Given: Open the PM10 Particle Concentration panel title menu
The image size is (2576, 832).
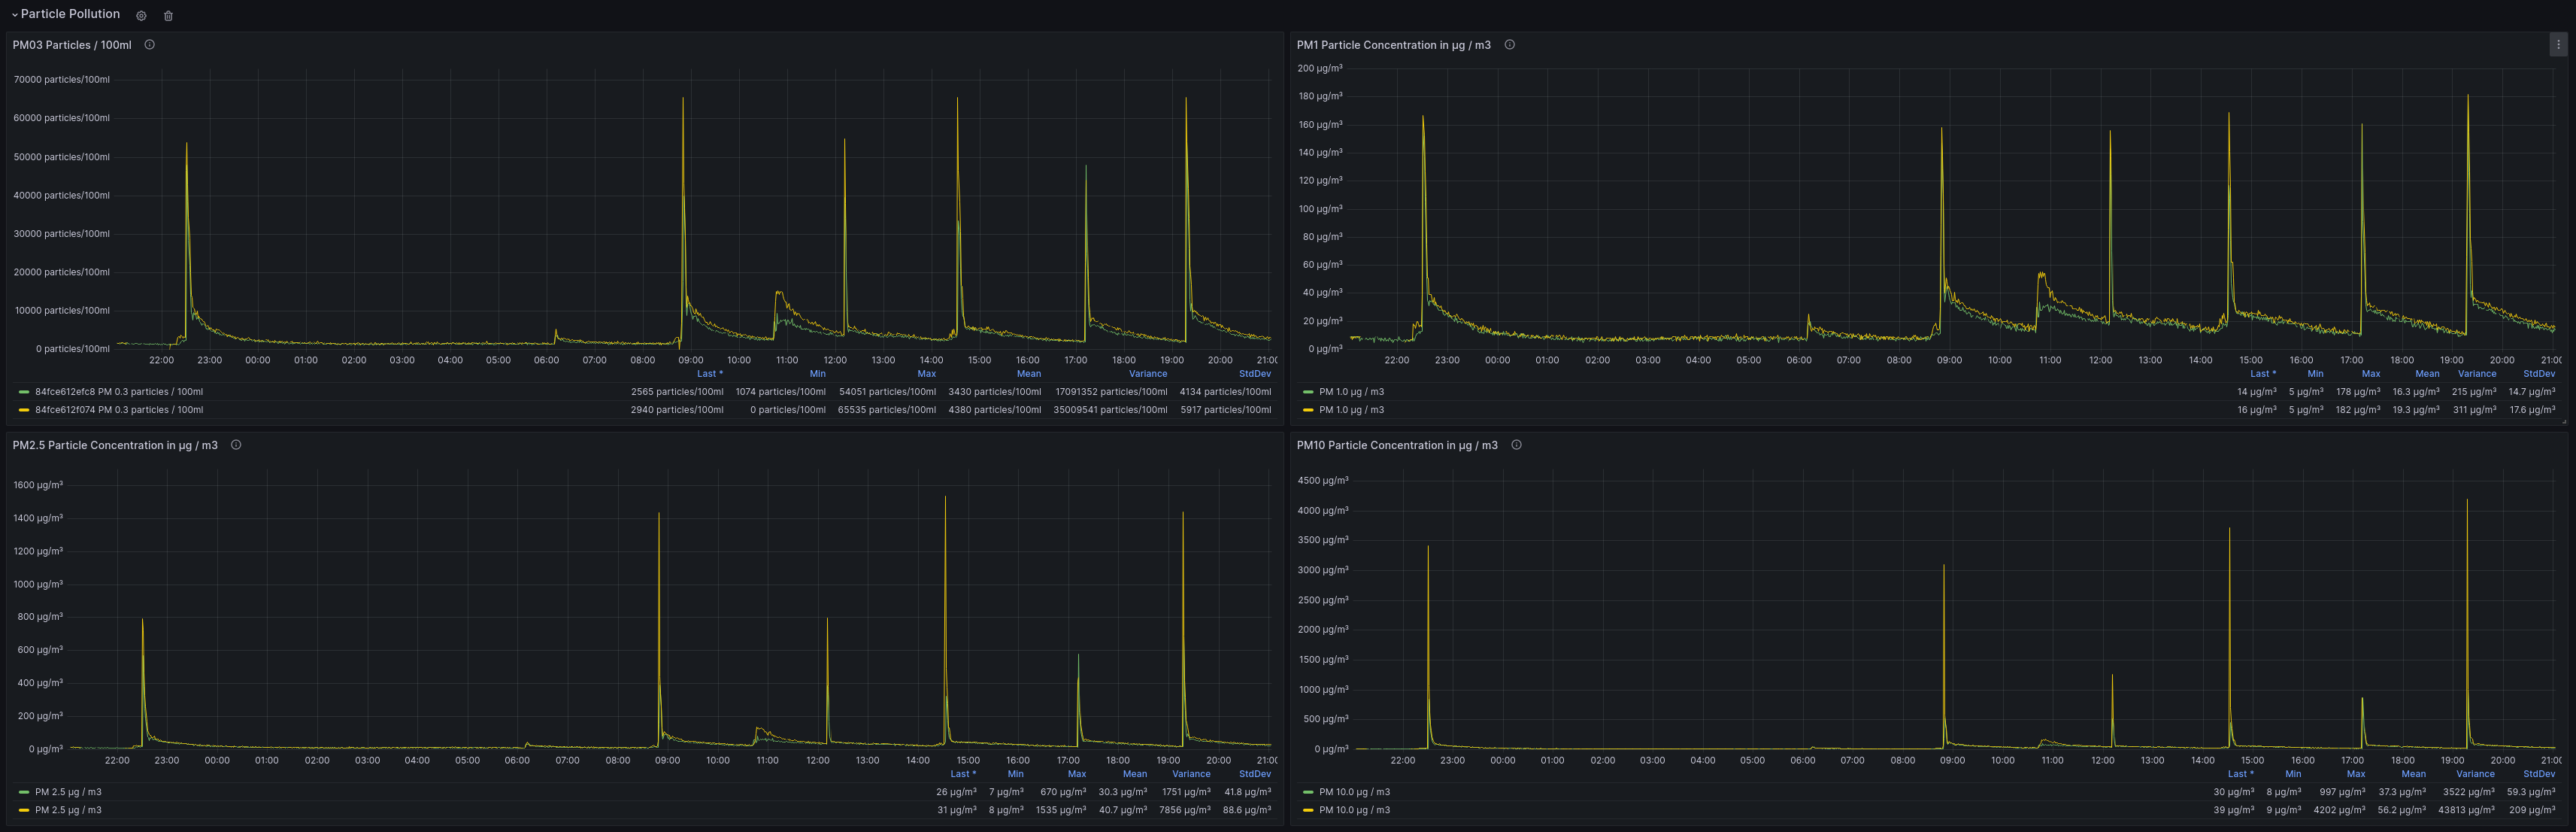Looking at the screenshot, I should coord(1397,445).
